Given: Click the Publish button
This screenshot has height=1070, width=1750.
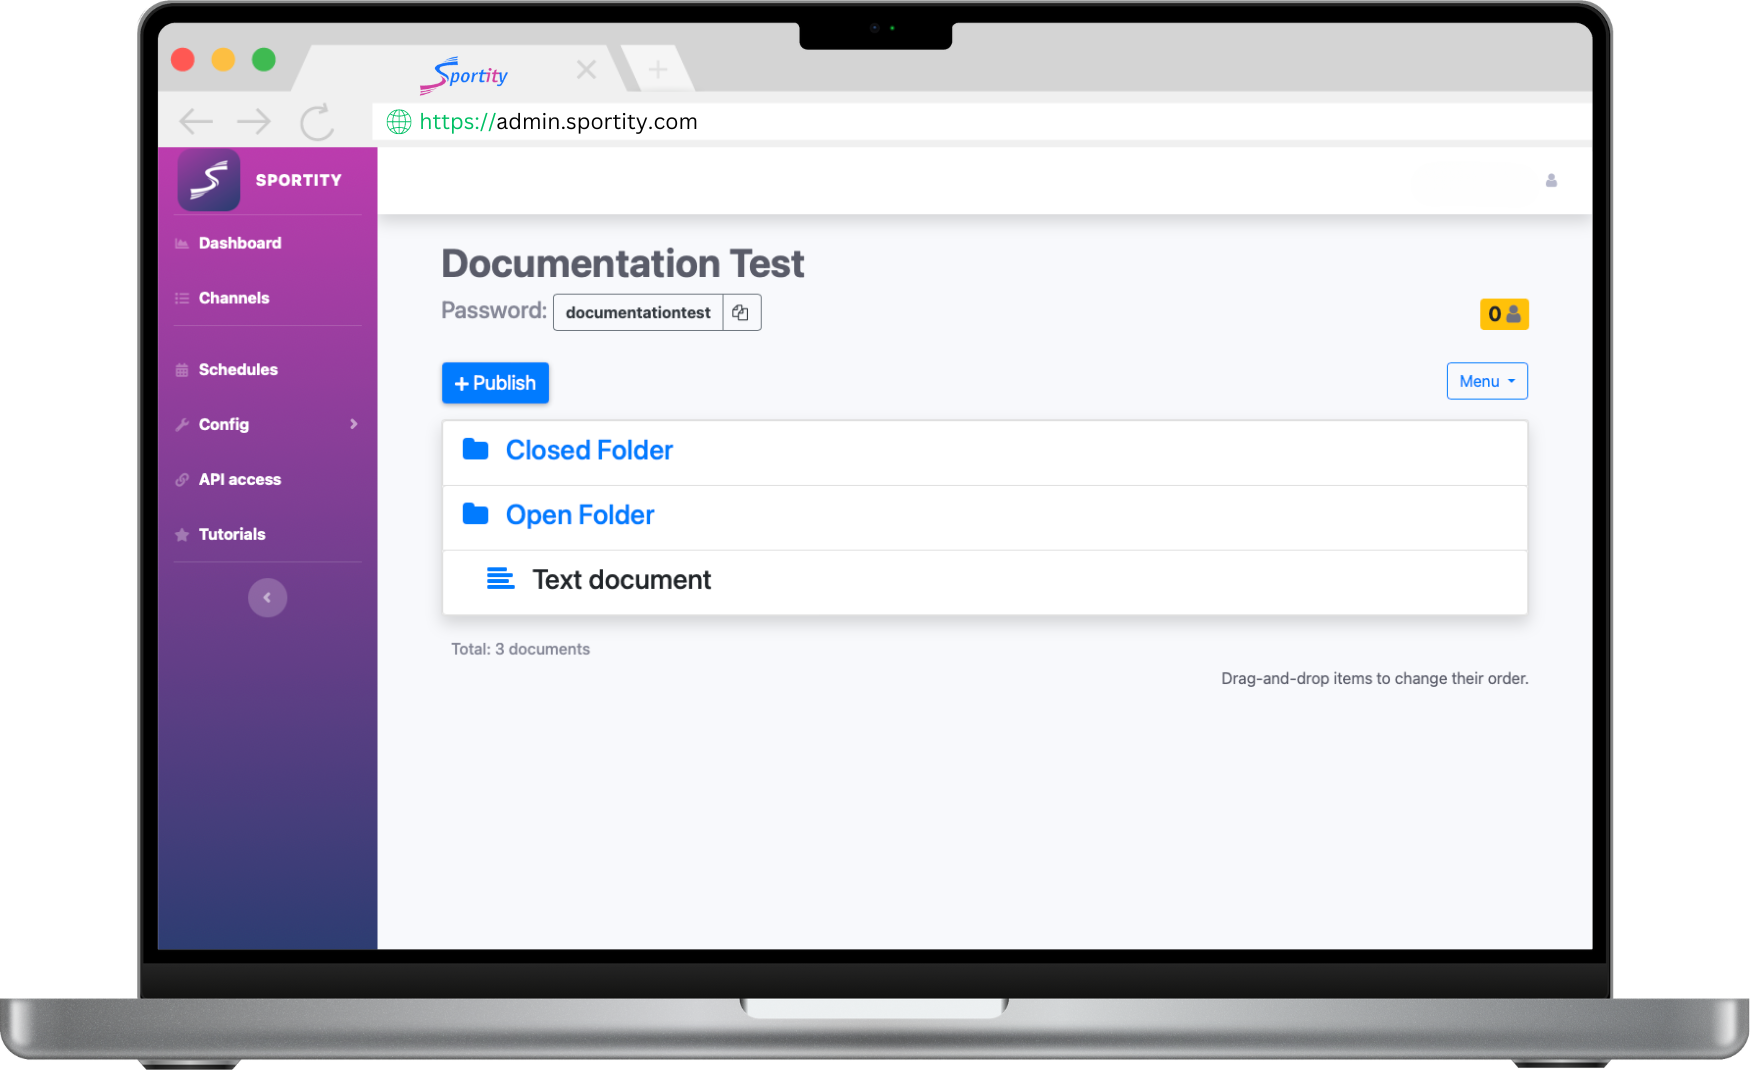Looking at the screenshot, I should tap(495, 383).
